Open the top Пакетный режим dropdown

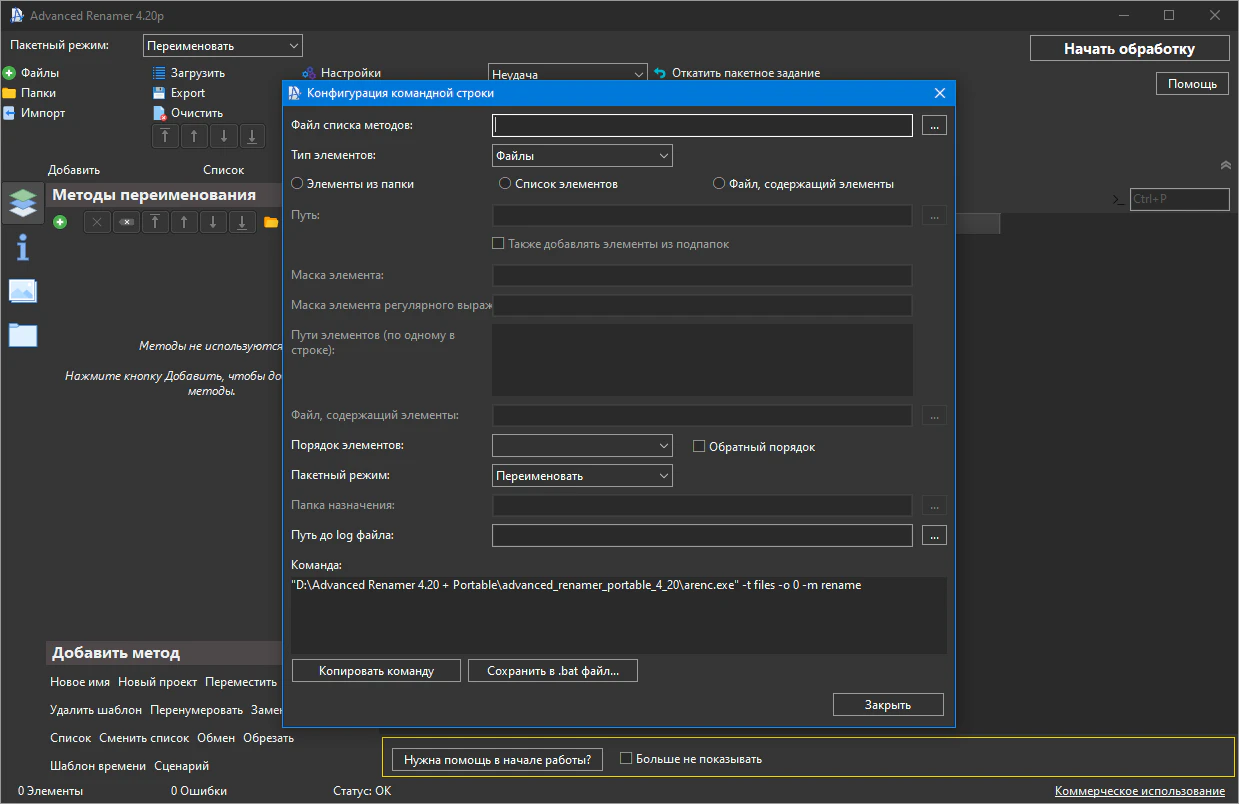tap(223, 46)
